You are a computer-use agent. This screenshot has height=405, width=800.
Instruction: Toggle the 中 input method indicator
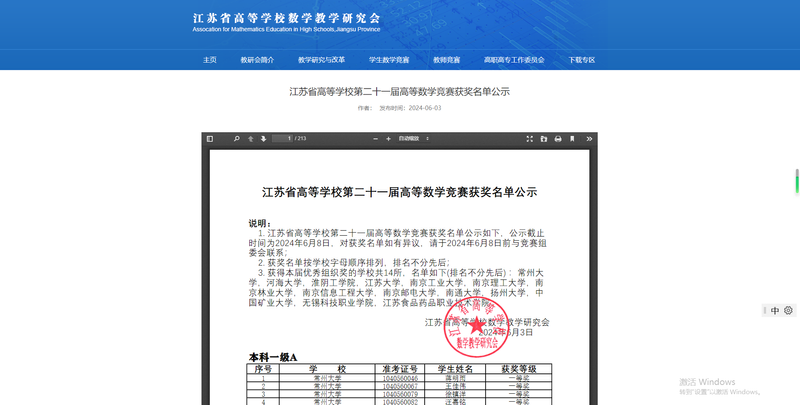point(775,311)
